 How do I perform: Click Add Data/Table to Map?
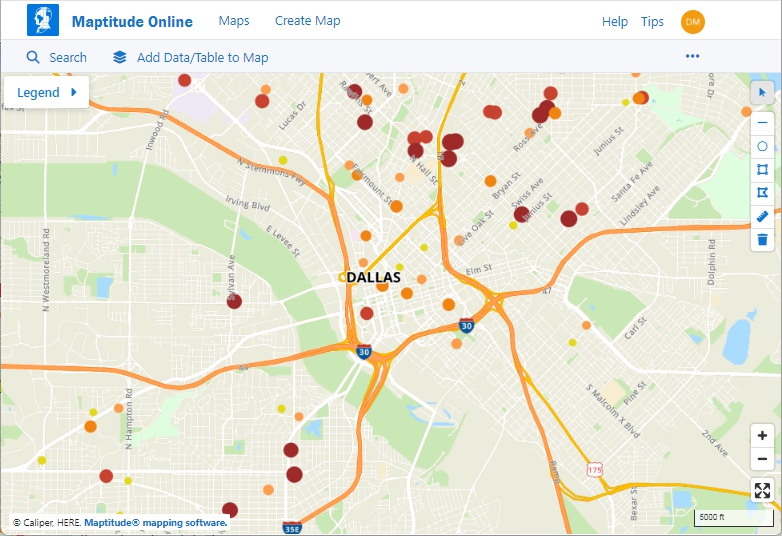point(191,58)
